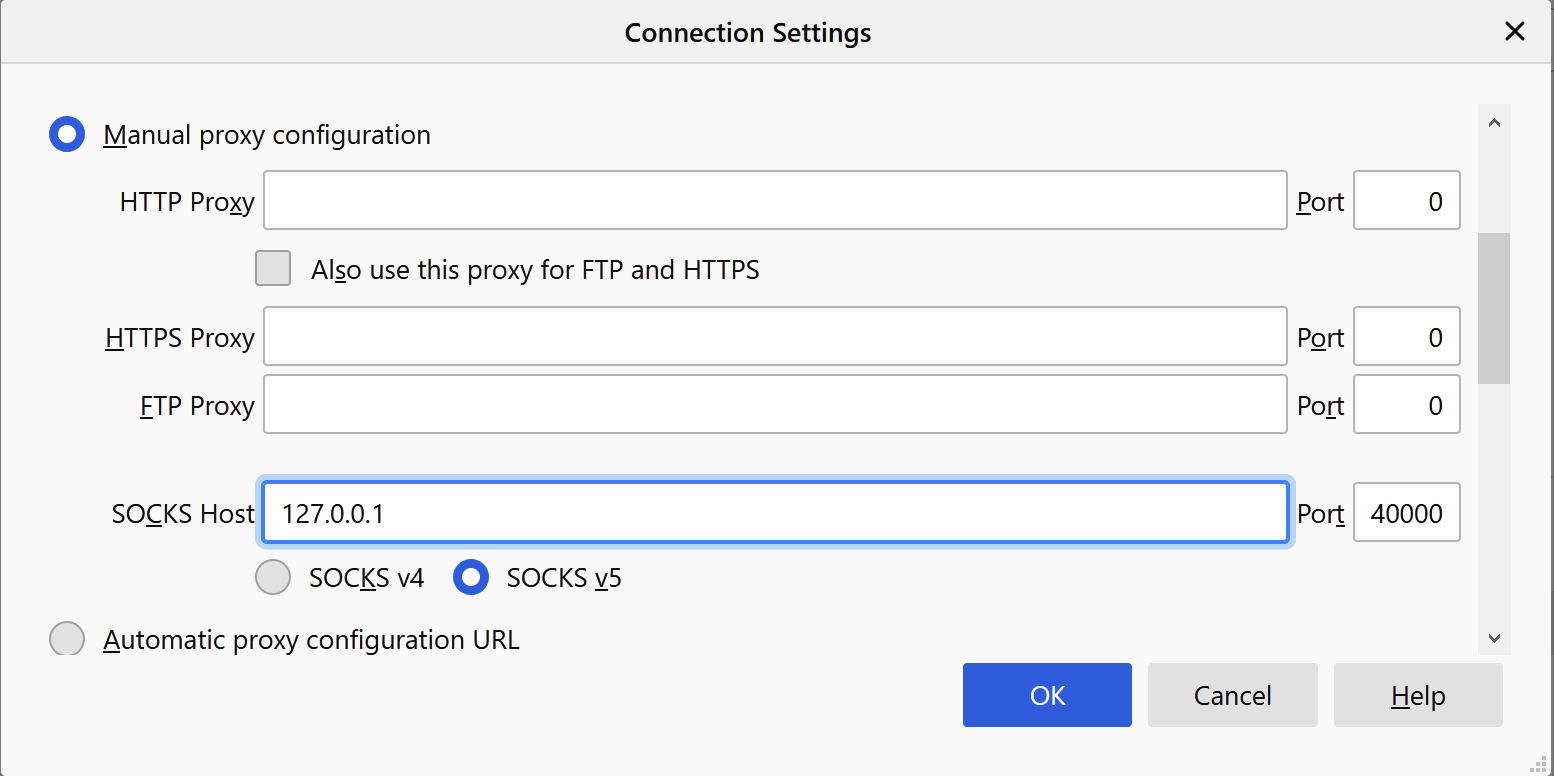The height and width of the screenshot is (776, 1554).
Task: Select the SOCKS v4 radio button
Action: tap(273, 577)
